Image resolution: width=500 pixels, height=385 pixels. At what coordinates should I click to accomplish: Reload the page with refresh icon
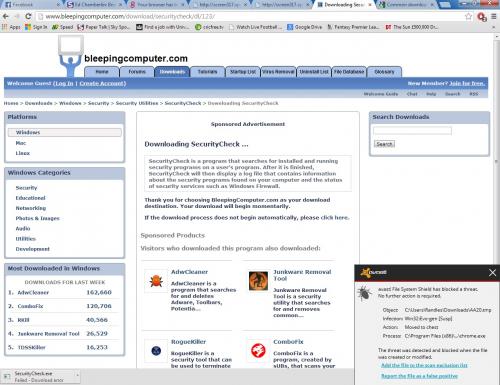point(28,16)
